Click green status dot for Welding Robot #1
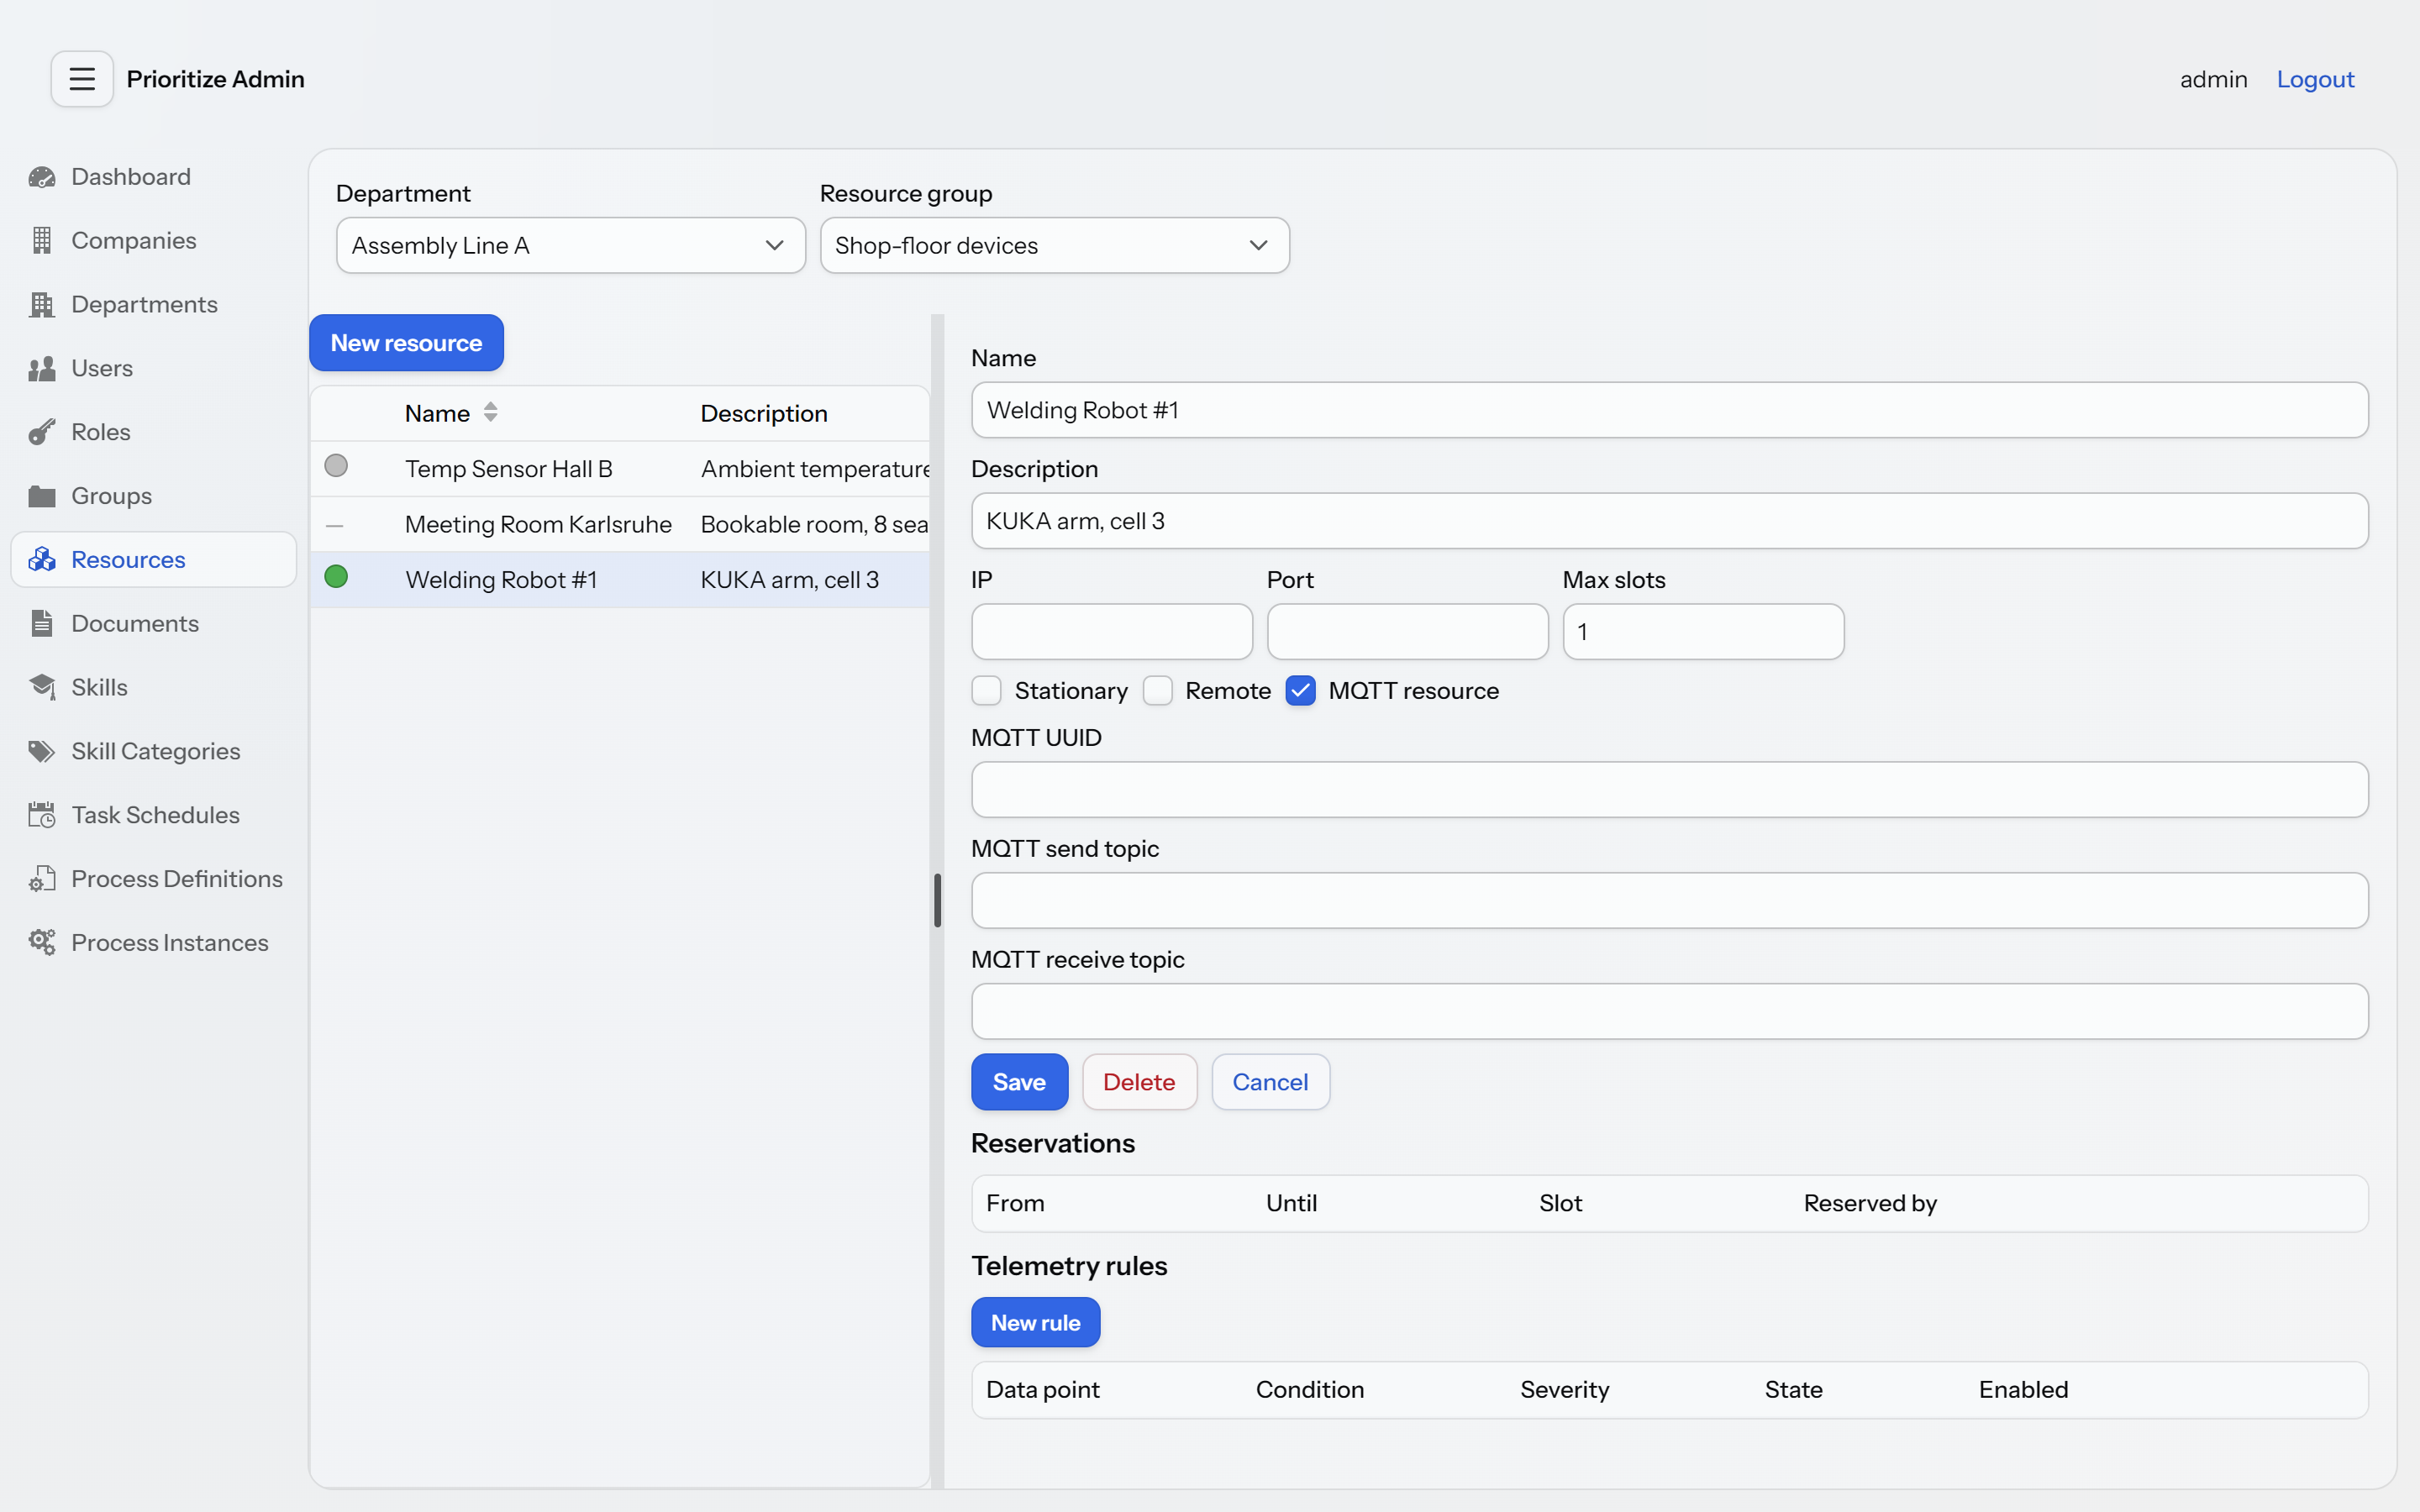This screenshot has height=1512, width=2420. (x=336, y=577)
